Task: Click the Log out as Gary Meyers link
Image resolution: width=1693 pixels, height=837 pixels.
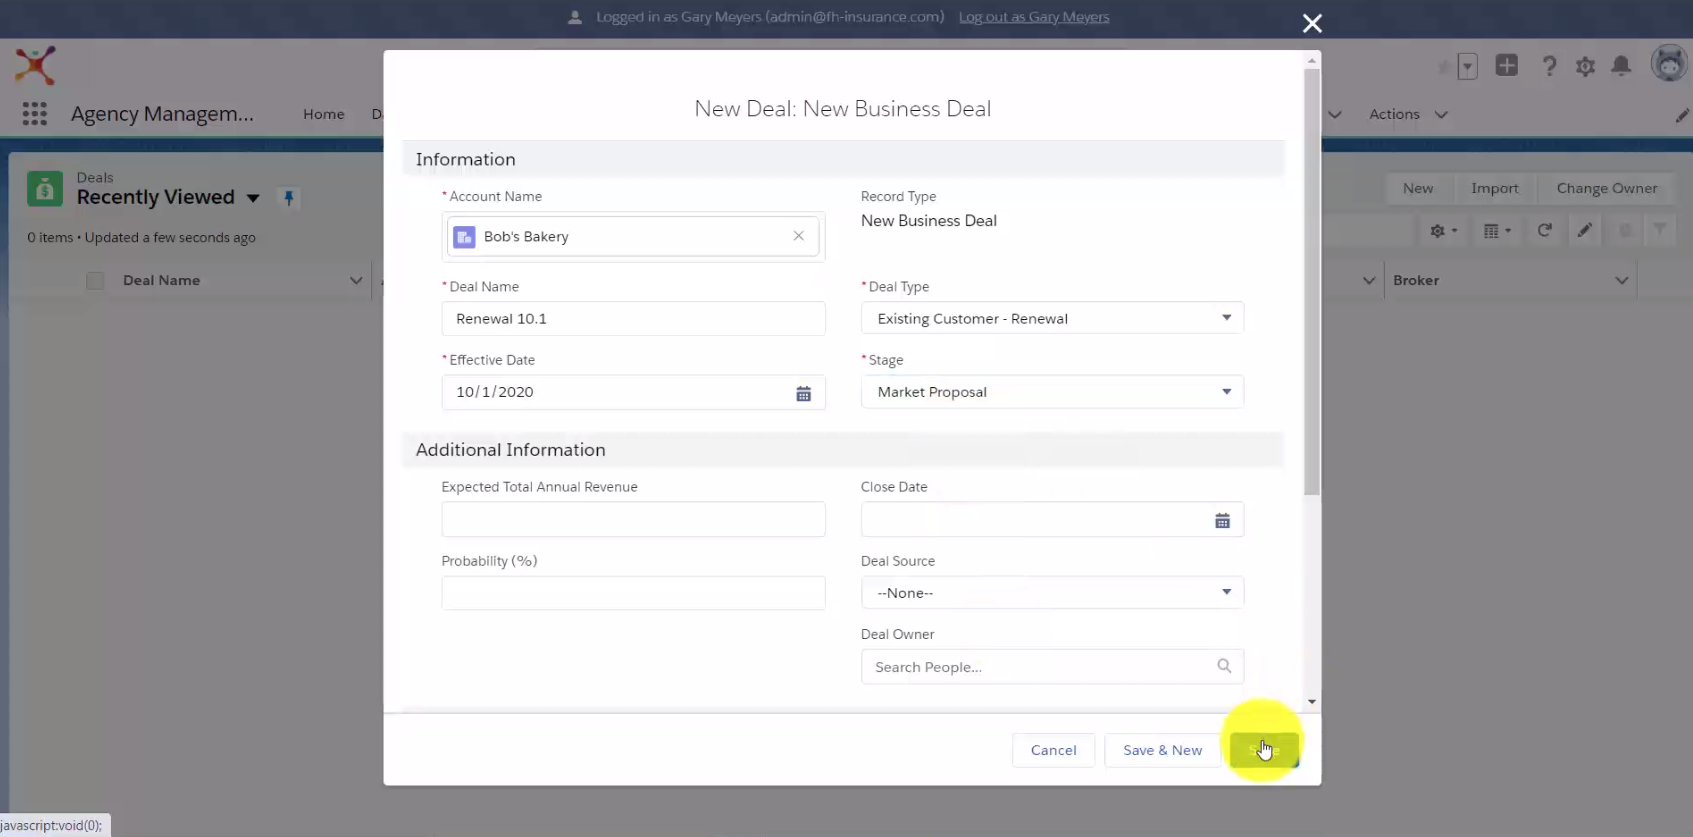Action: (x=1034, y=17)
